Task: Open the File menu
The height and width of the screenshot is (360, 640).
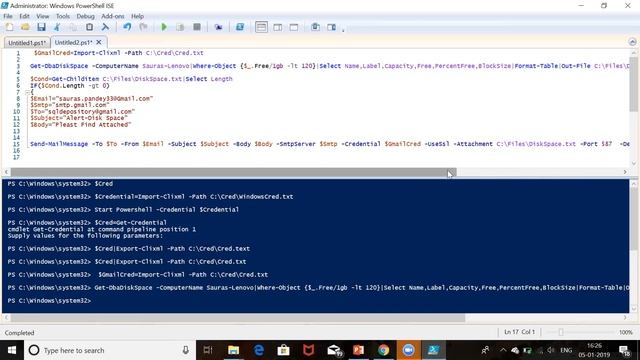Action: (8, 16)
